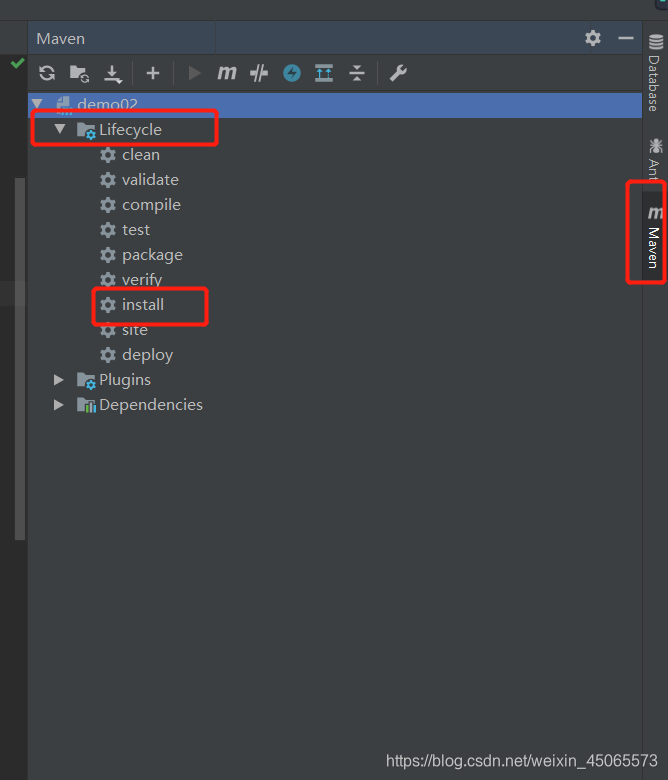
Task: Select the demo02 project row
Action: (335, 104)
